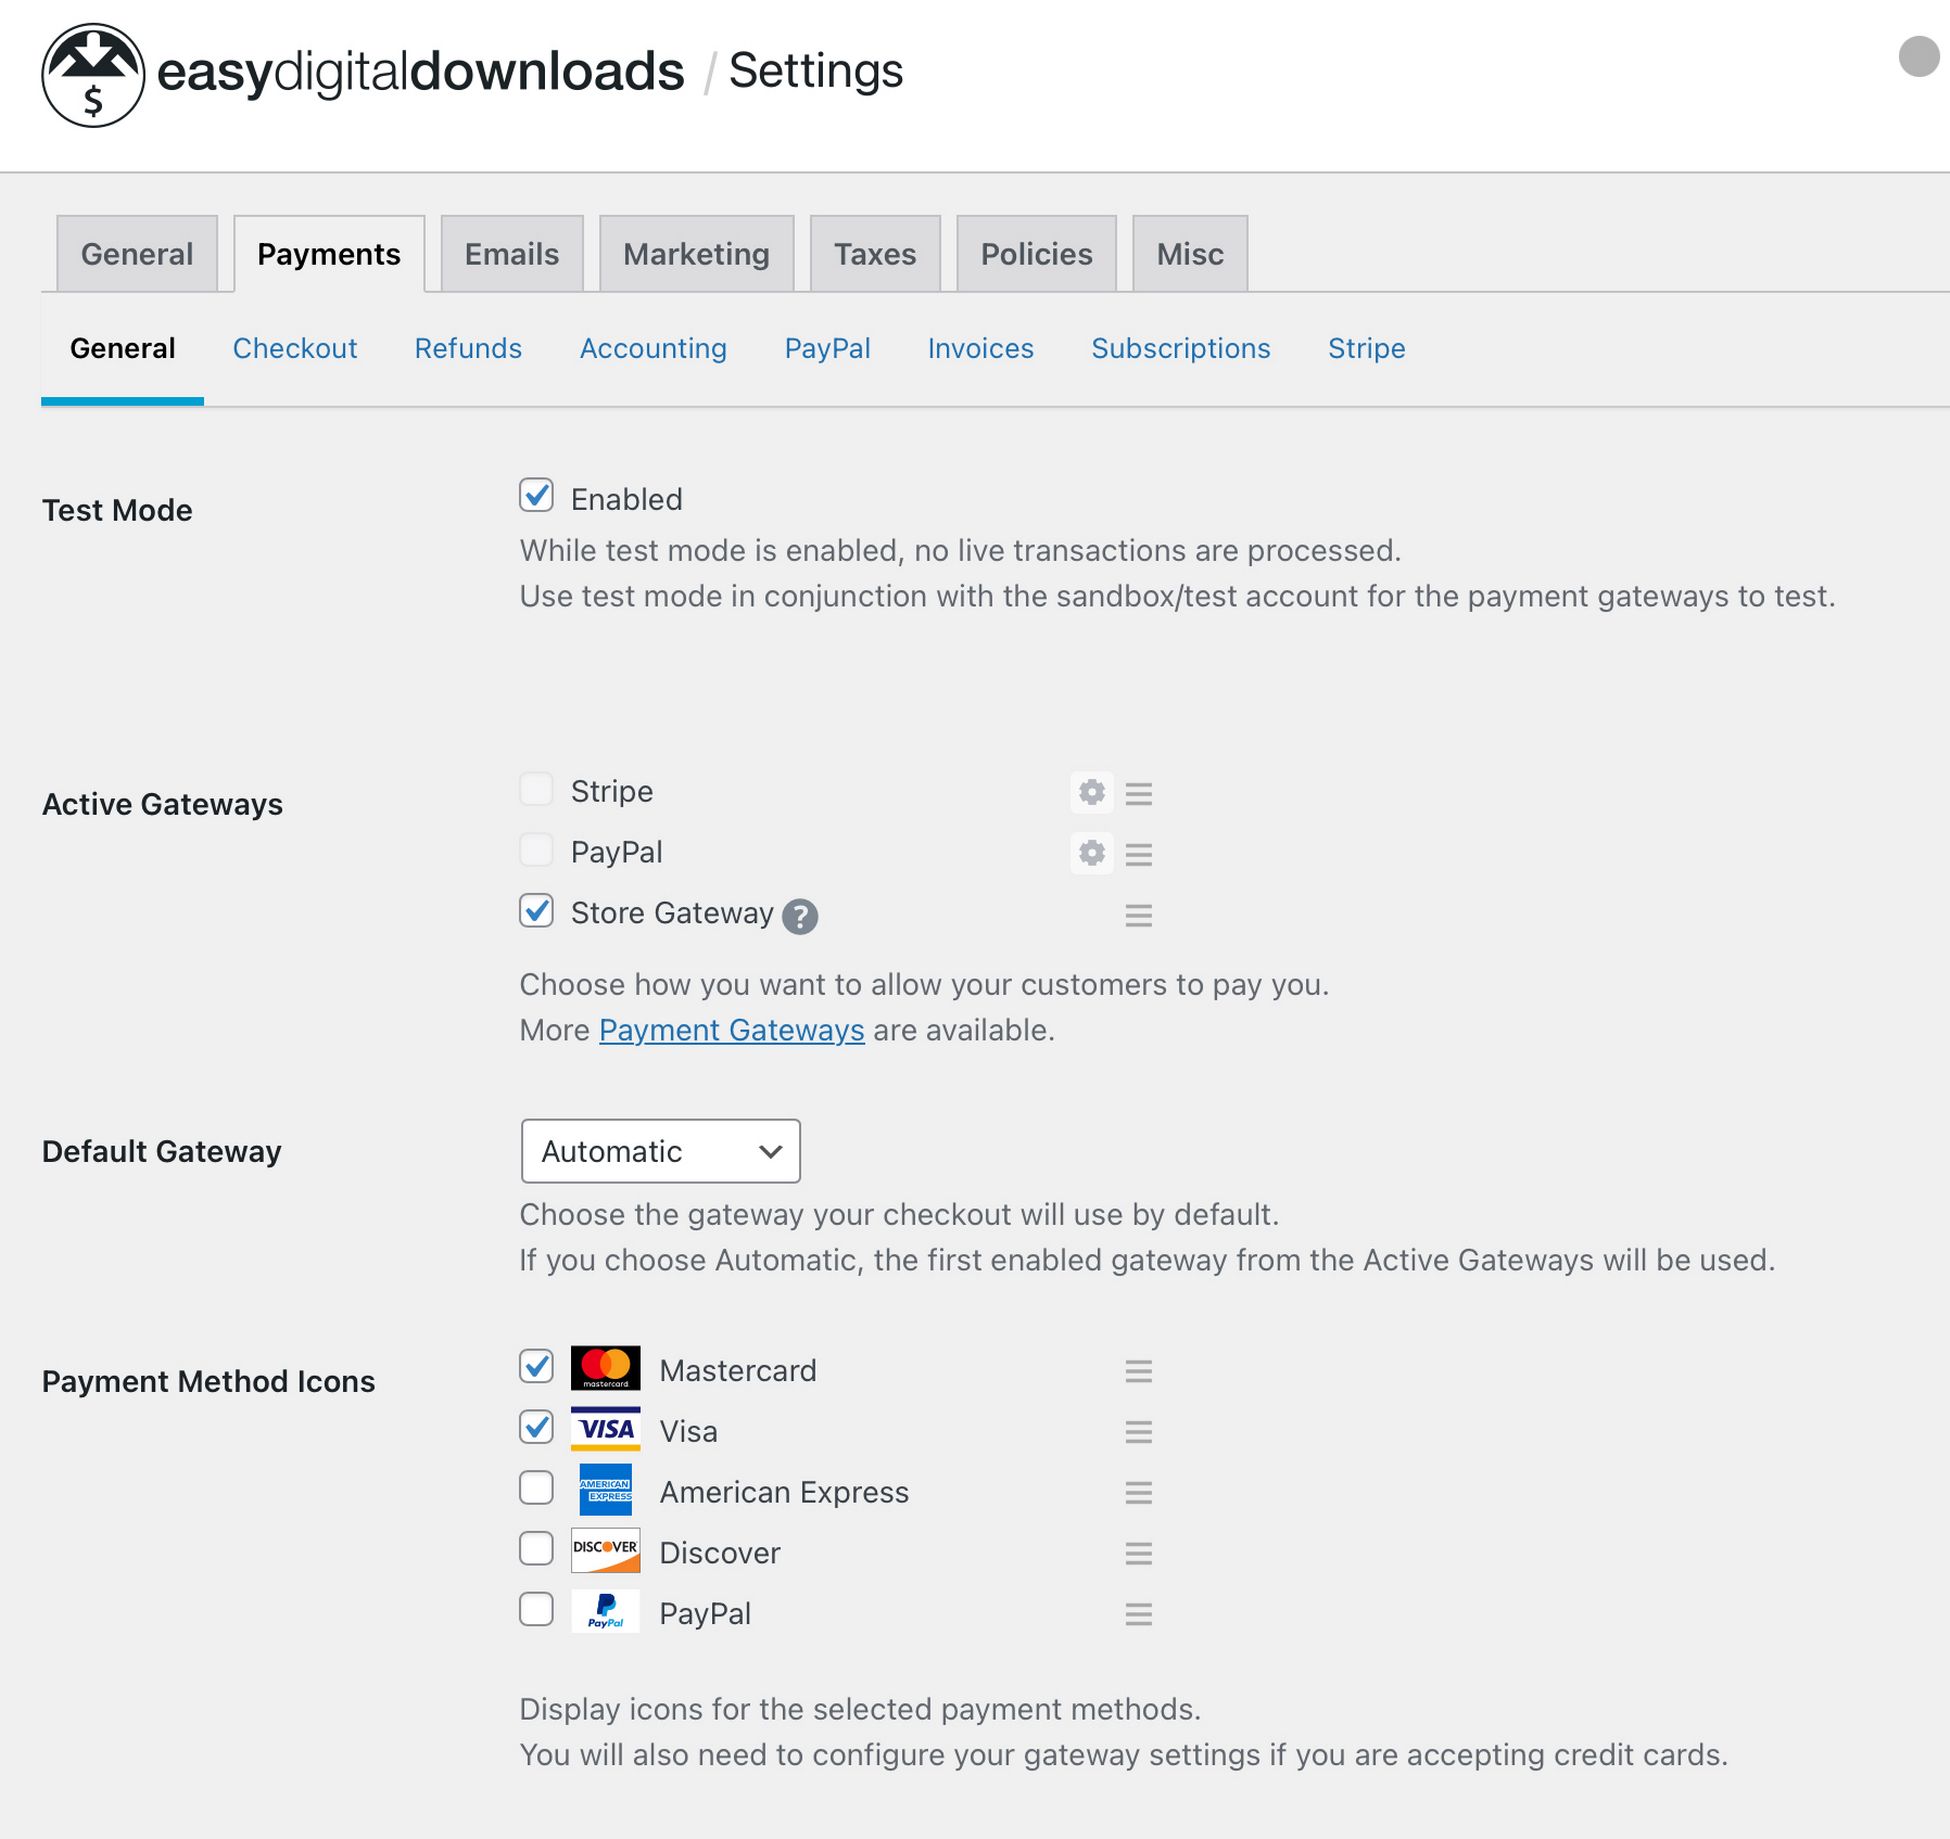
Task: Open the PayPal sub-tab link
Action: coord(827,349)
